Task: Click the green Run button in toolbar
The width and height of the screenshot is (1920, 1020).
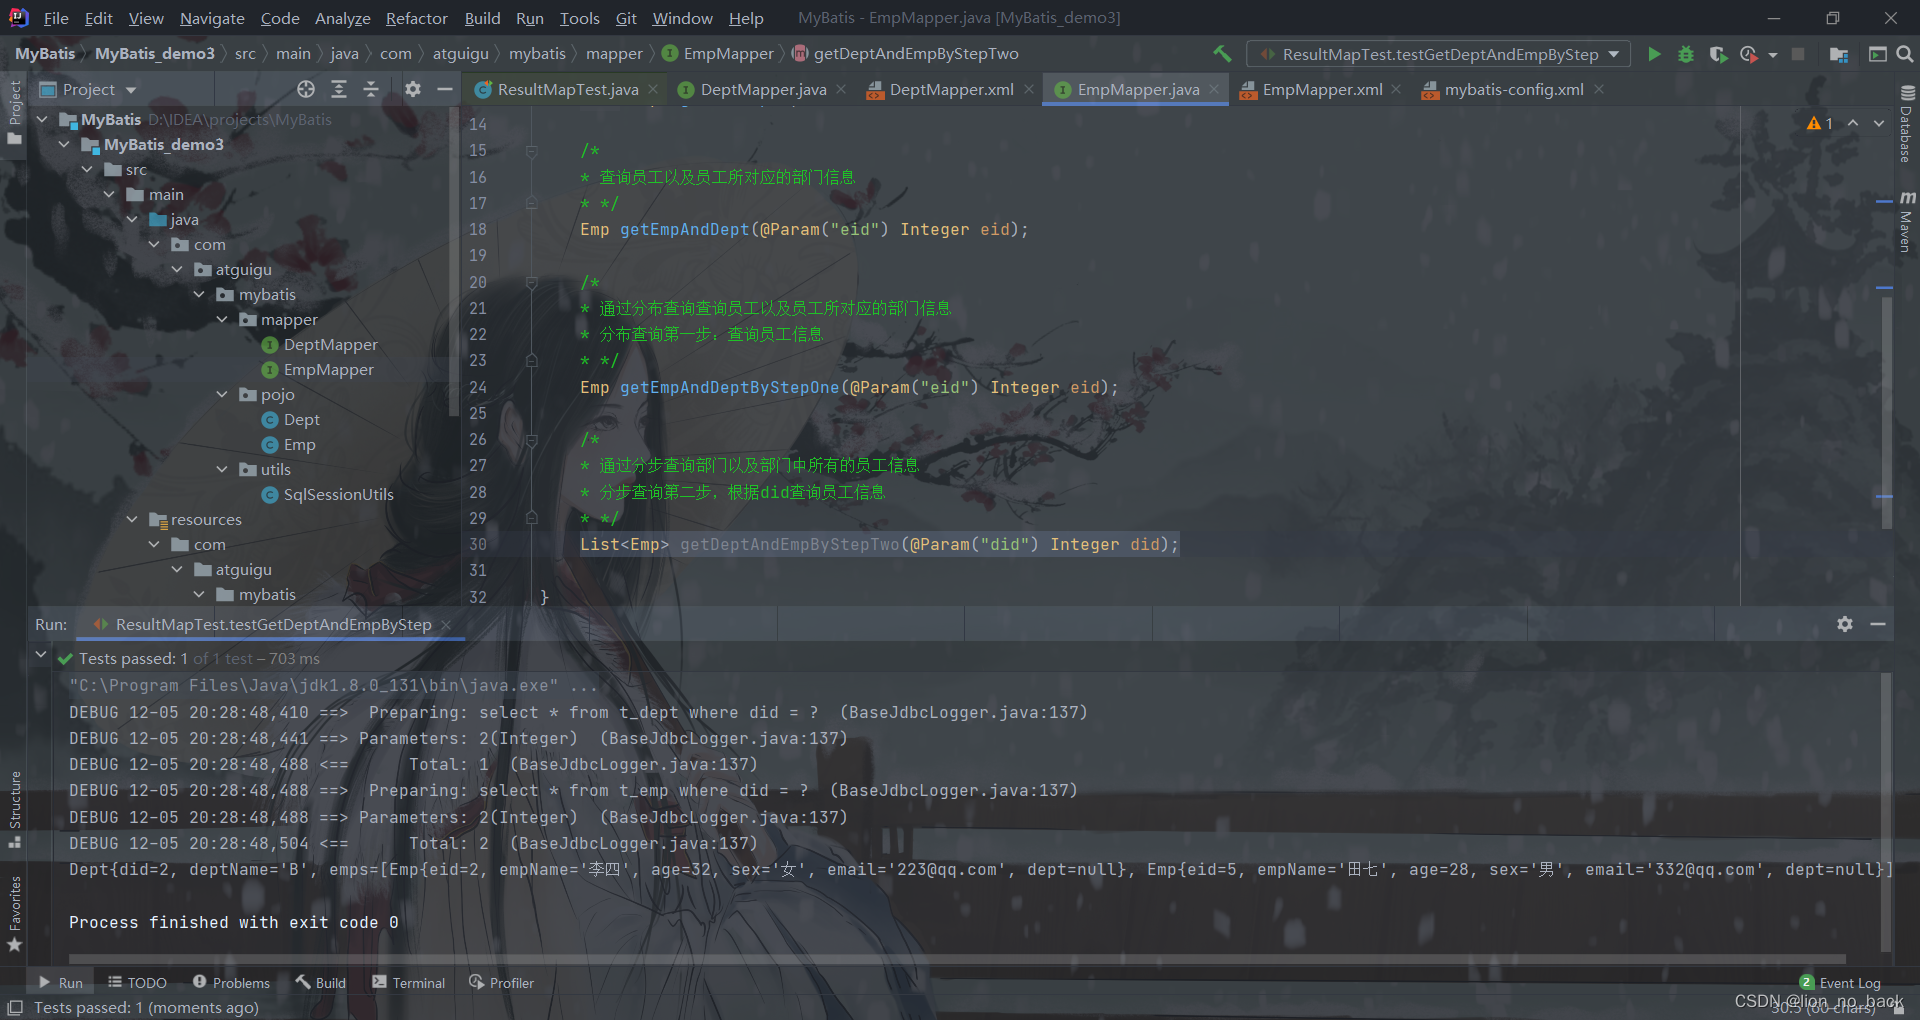Action: (1654, 54)
